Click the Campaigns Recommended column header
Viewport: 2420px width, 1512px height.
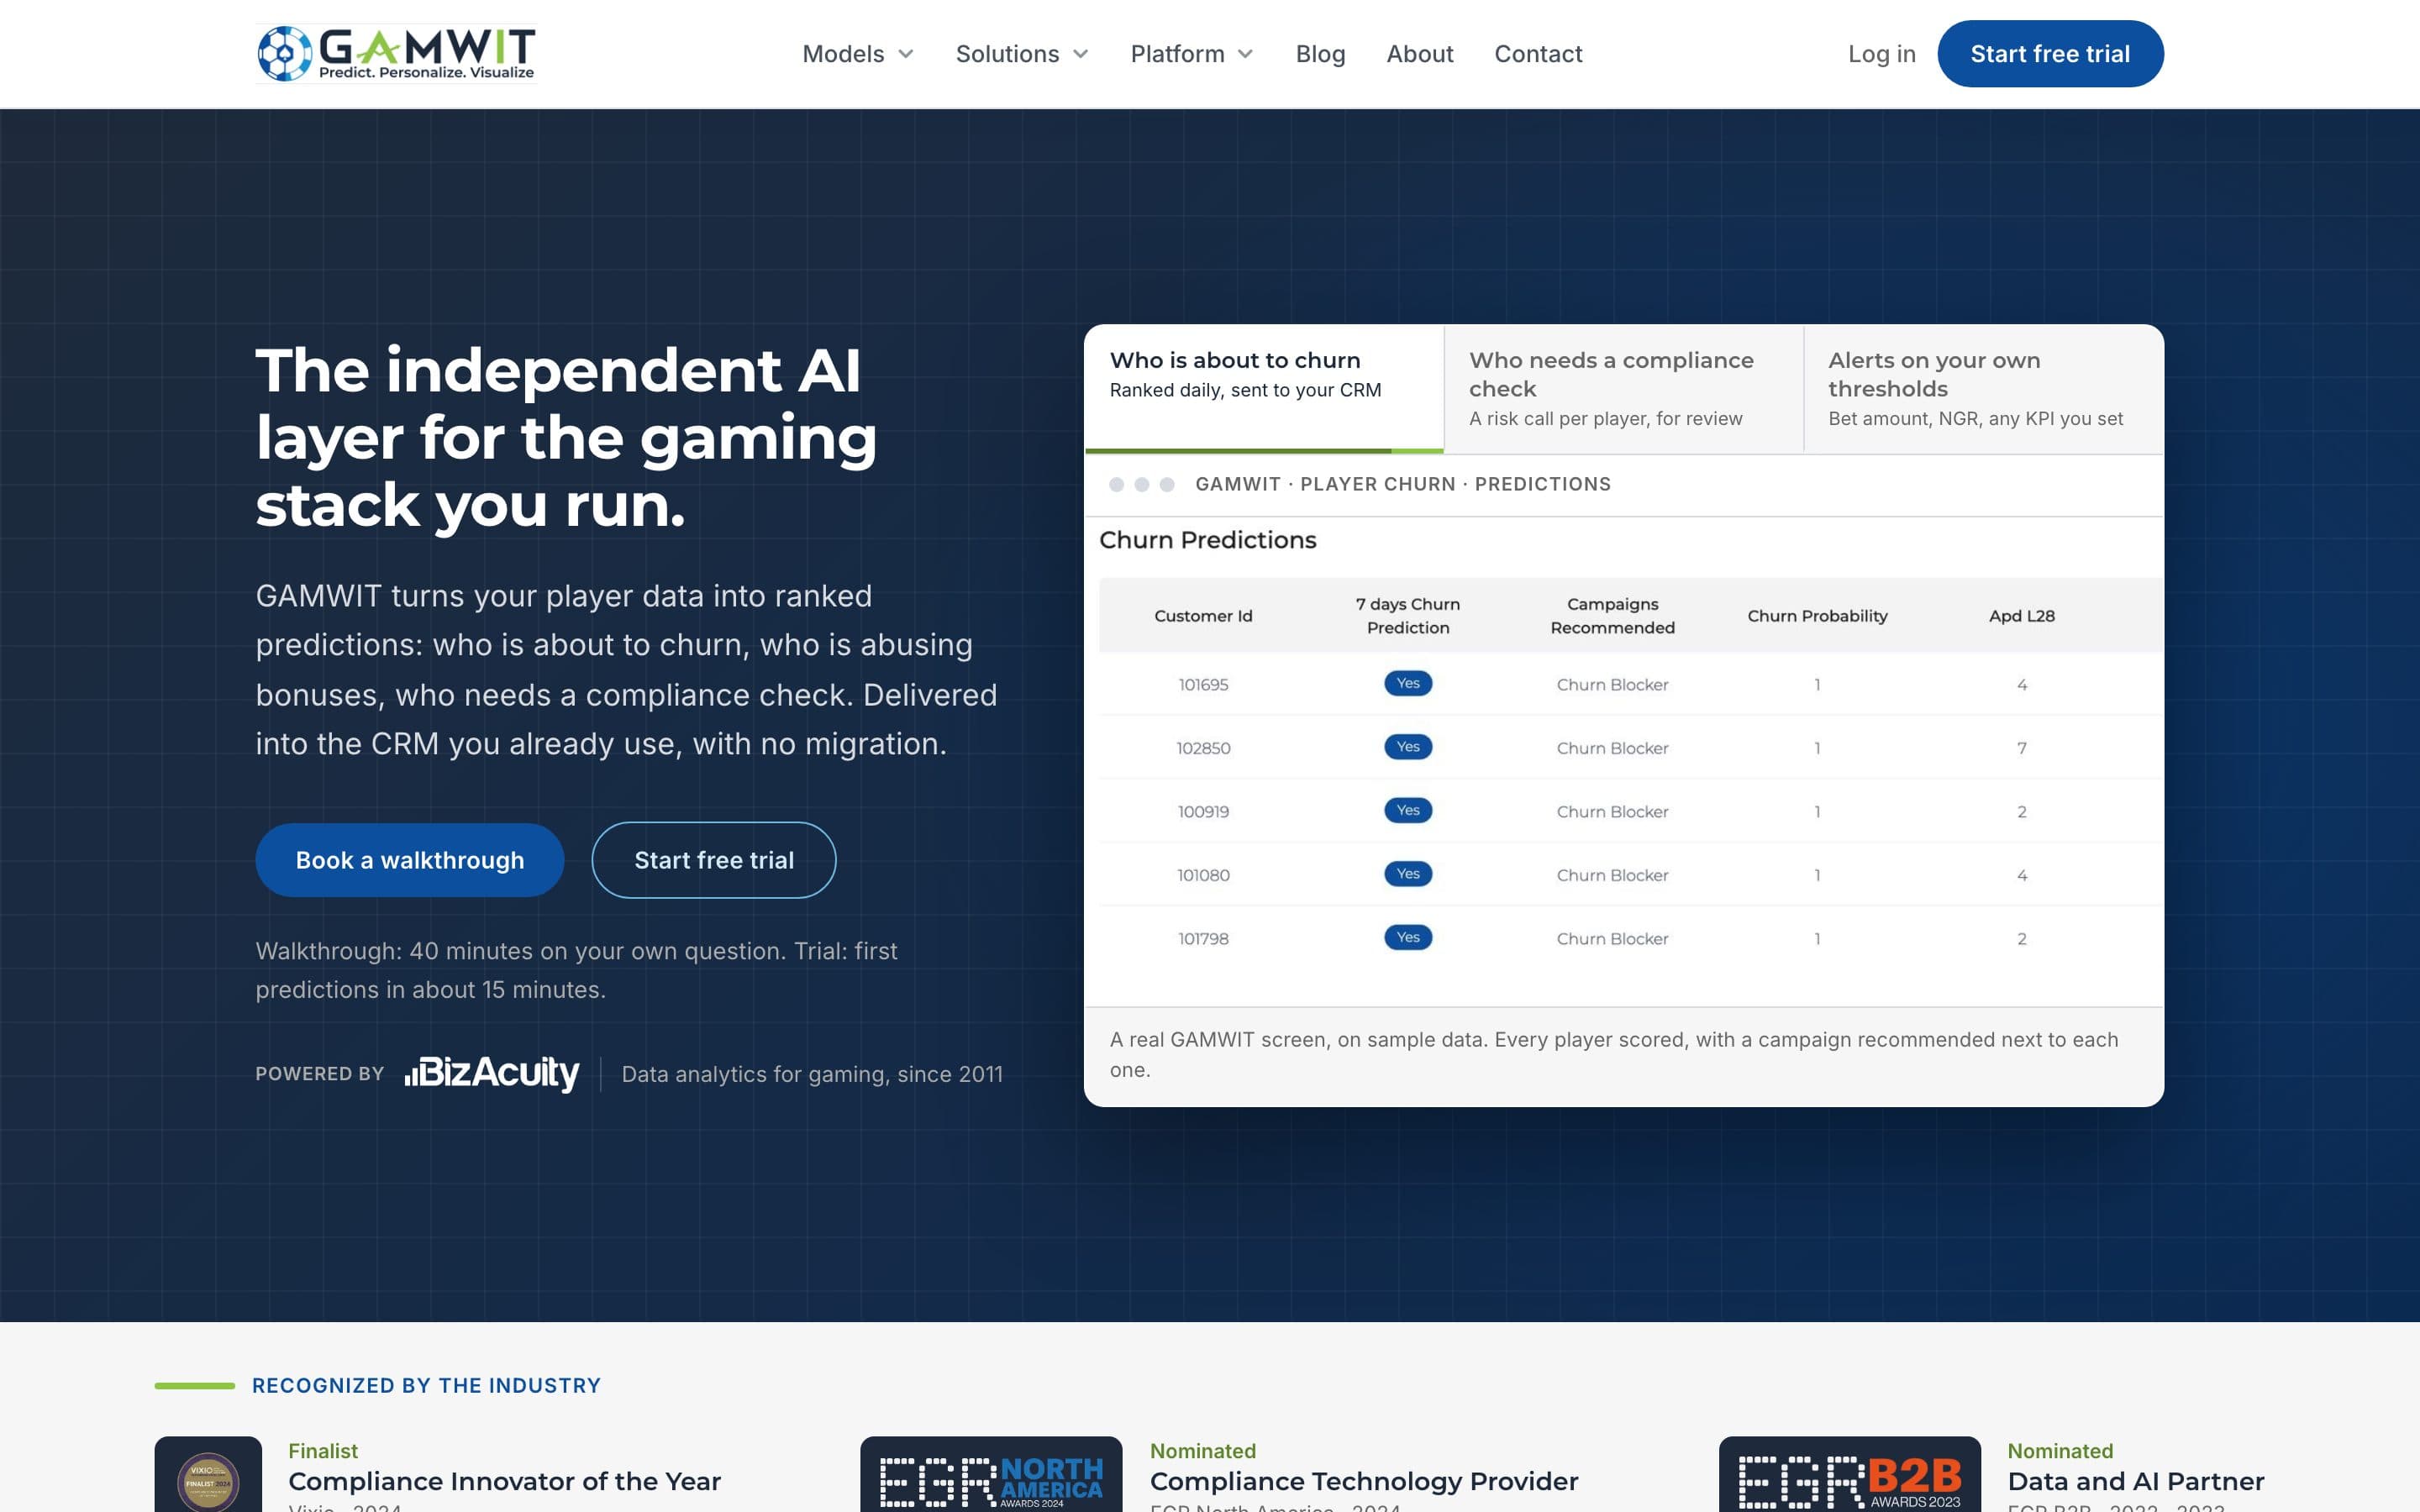pyautogui.click(x=1612, y=616)
